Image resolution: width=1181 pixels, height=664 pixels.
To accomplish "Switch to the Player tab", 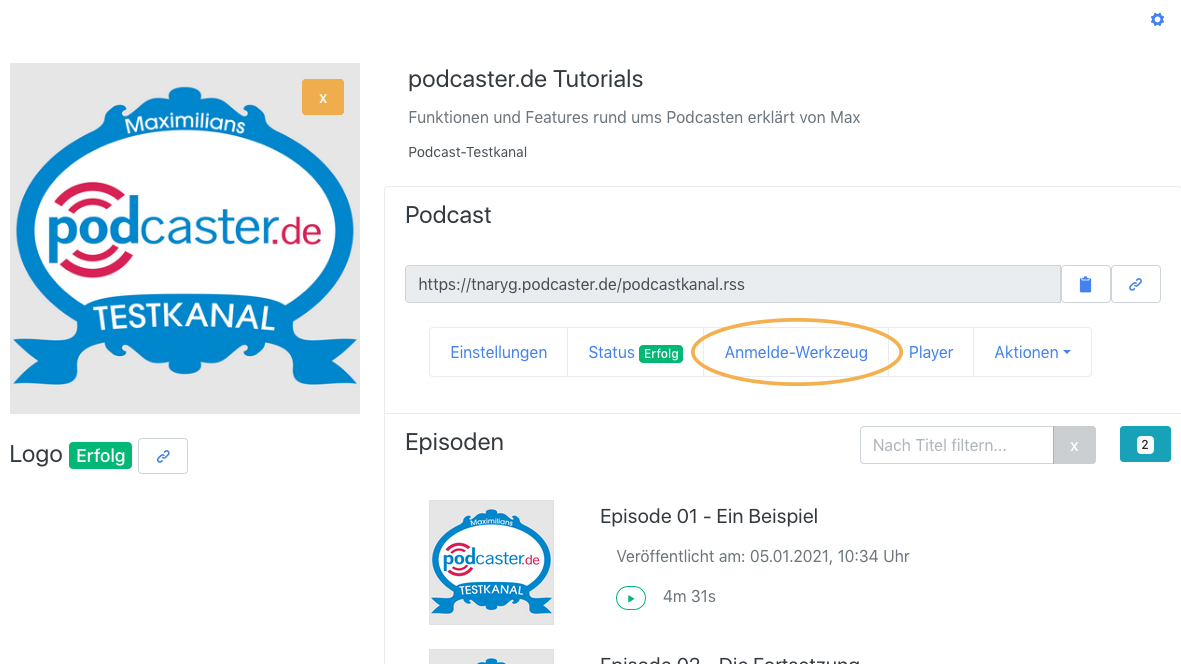I will [931, 352].
